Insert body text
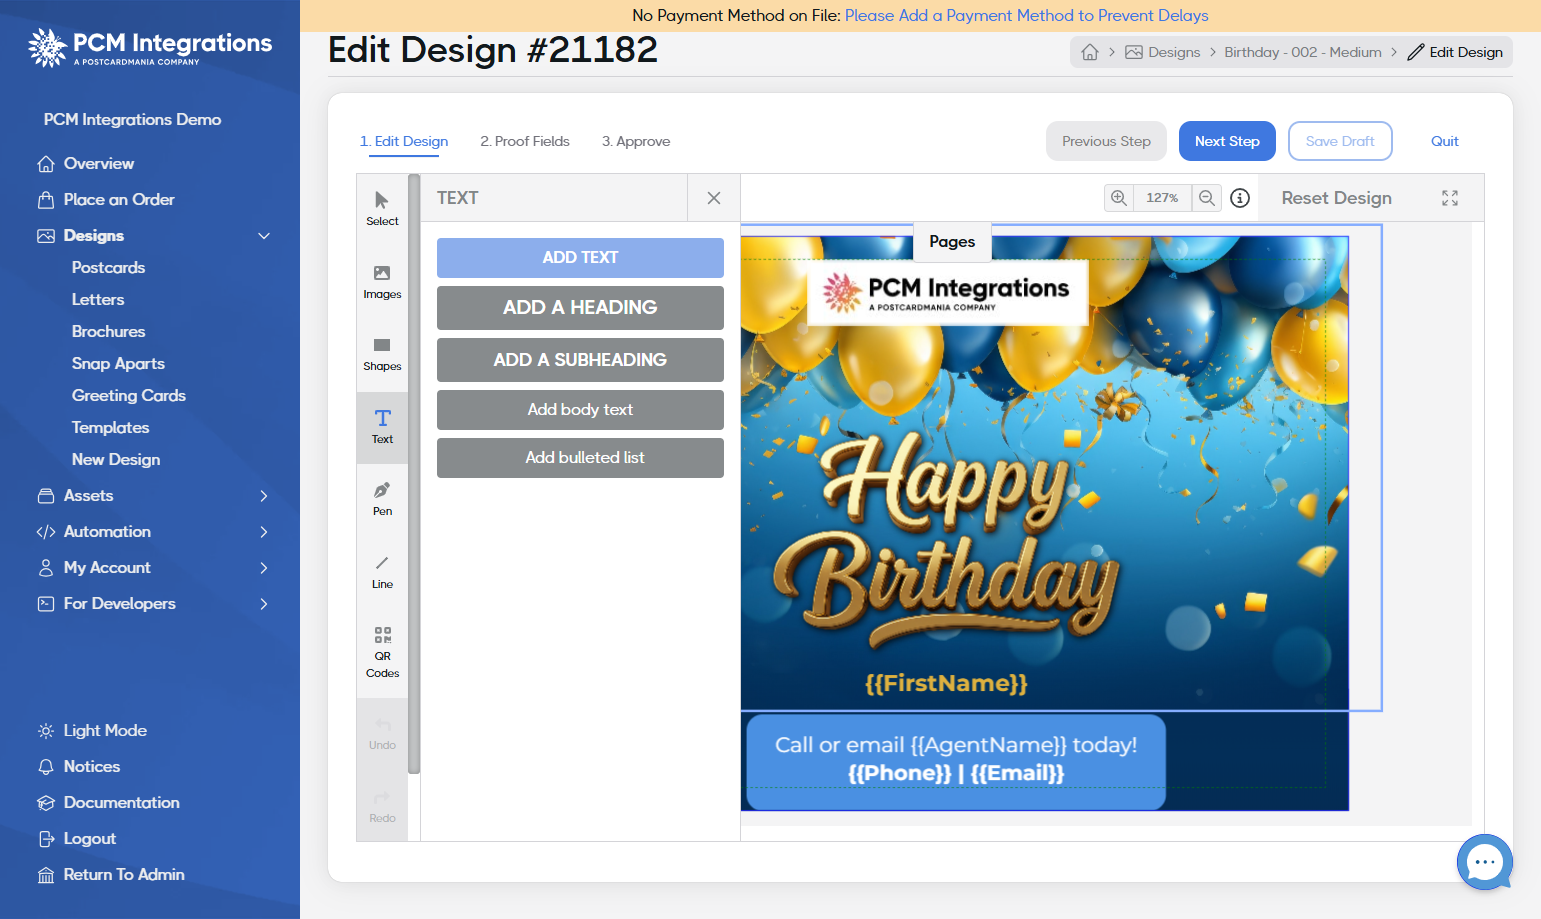Image resolution: width=1541 pixels, height=919 pixels. pos(580,410)
